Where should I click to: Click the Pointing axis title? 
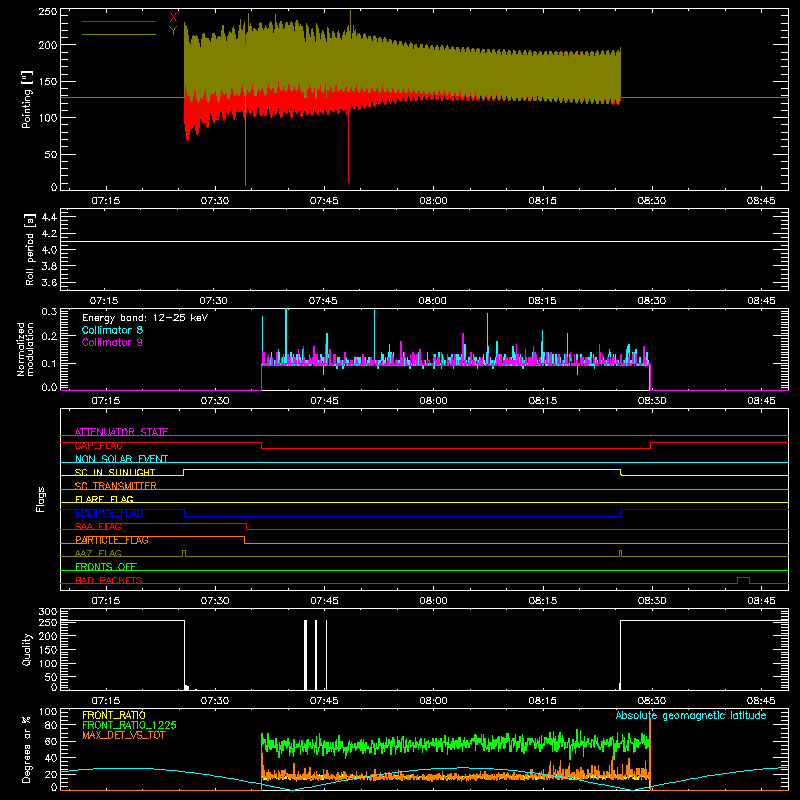(27, 99)
